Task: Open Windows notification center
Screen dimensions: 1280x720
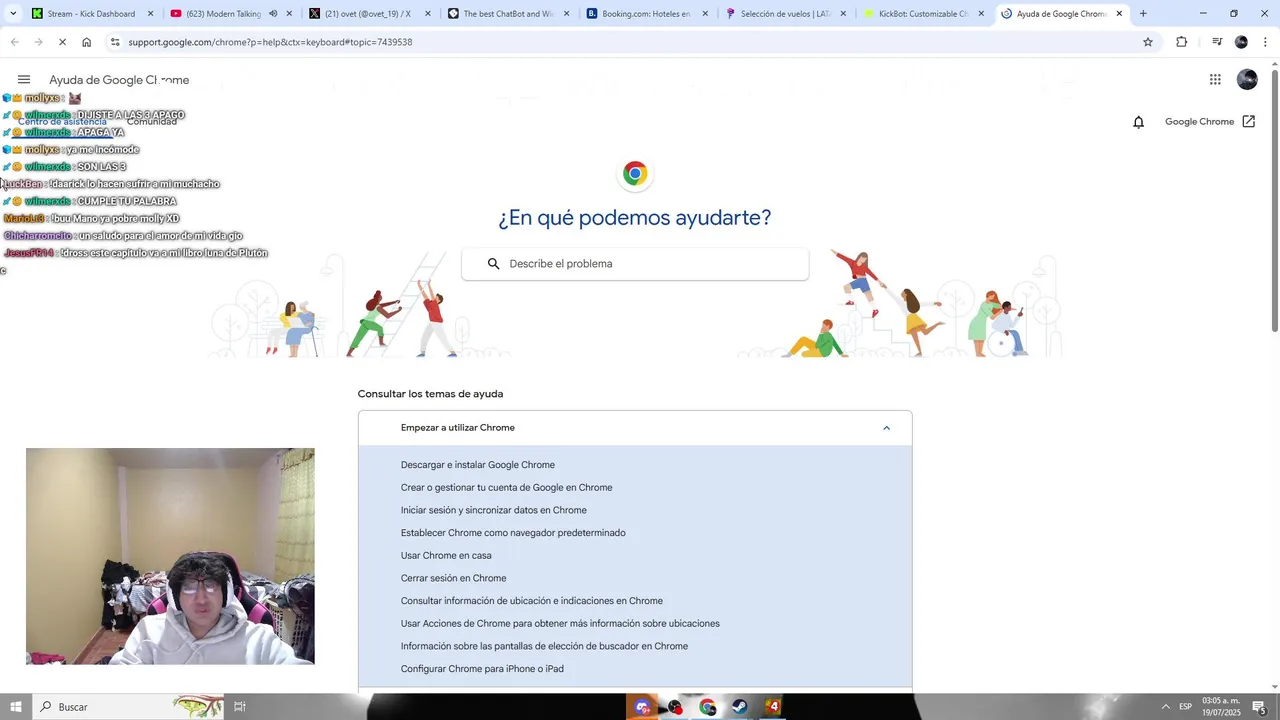Action: [1259, 707]
